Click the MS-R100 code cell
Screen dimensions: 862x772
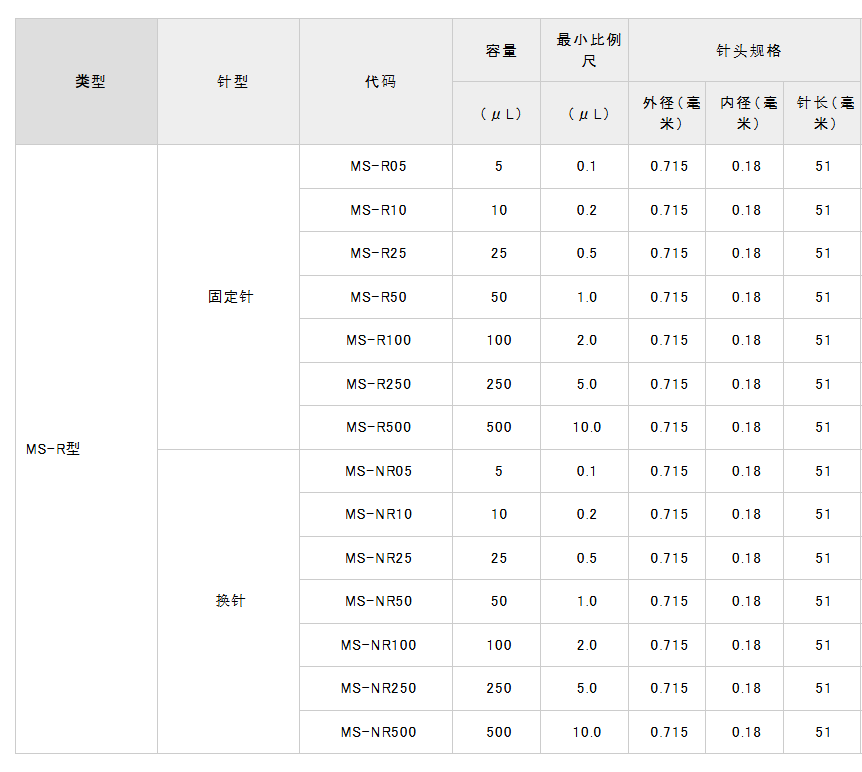coord(378,341)
